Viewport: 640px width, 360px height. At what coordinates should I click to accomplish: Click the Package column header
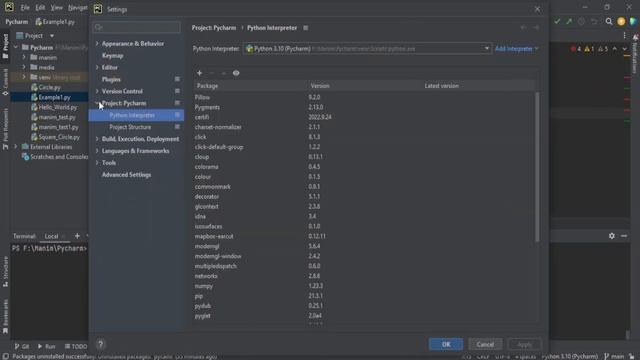pyautogui.click(x=207, y=86)
